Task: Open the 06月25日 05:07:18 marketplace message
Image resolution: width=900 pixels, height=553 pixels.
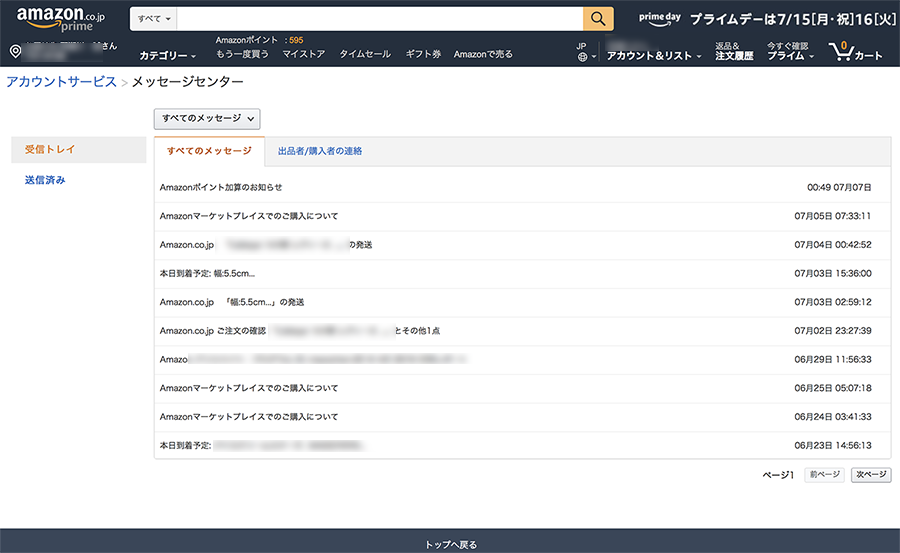Action: click(x=522, y=389)
